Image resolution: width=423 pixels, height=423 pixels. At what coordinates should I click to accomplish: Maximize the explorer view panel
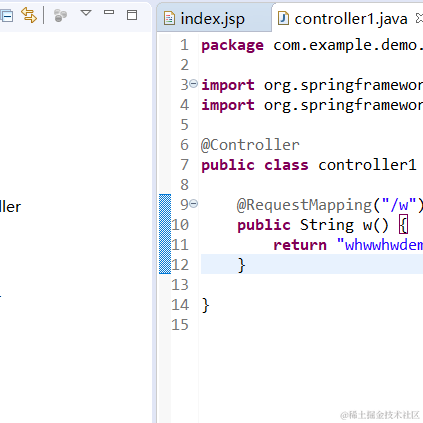click(132, 15)
